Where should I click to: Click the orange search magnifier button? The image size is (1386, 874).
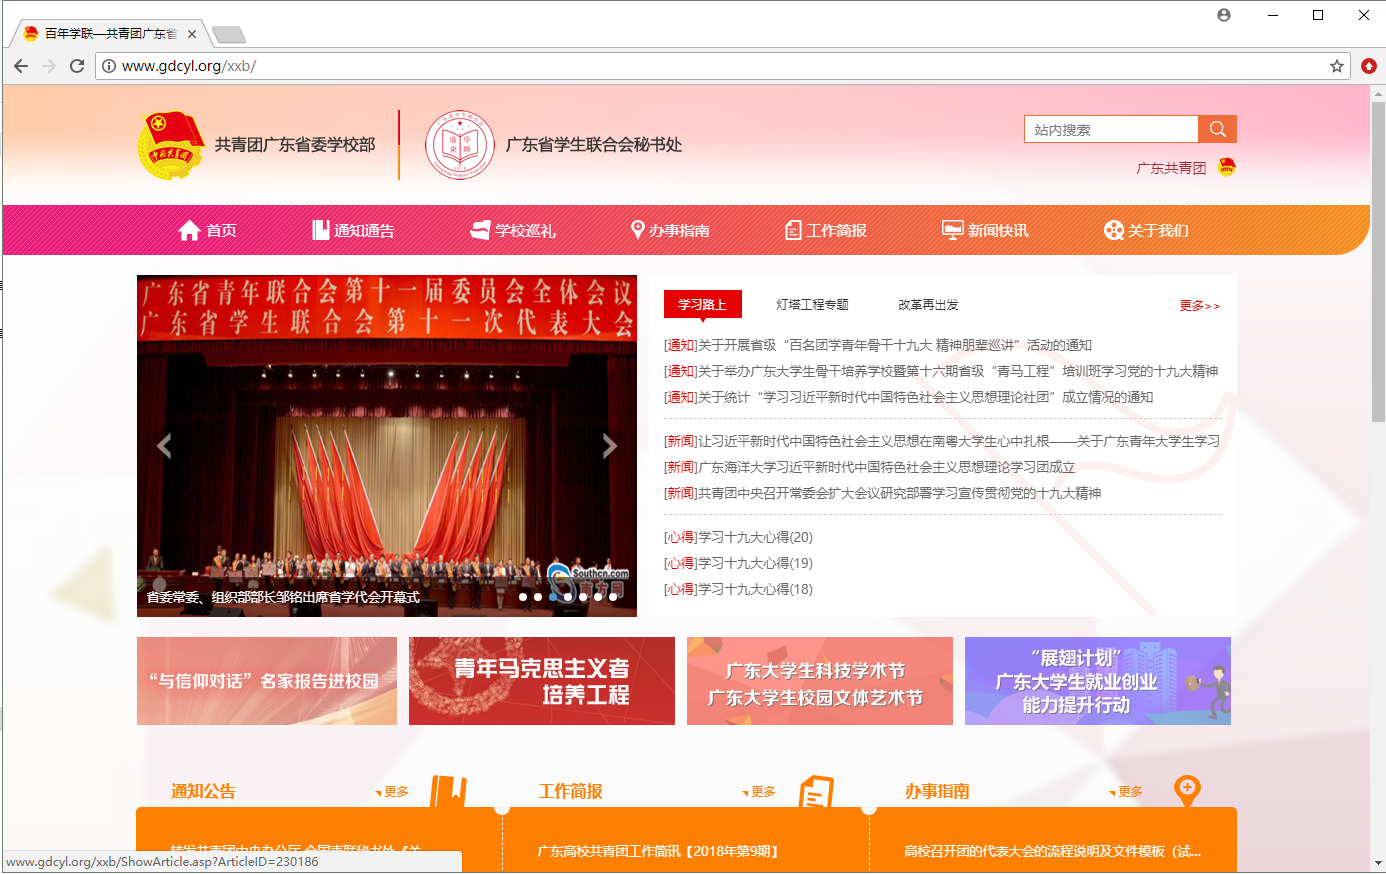point(1217,129)
